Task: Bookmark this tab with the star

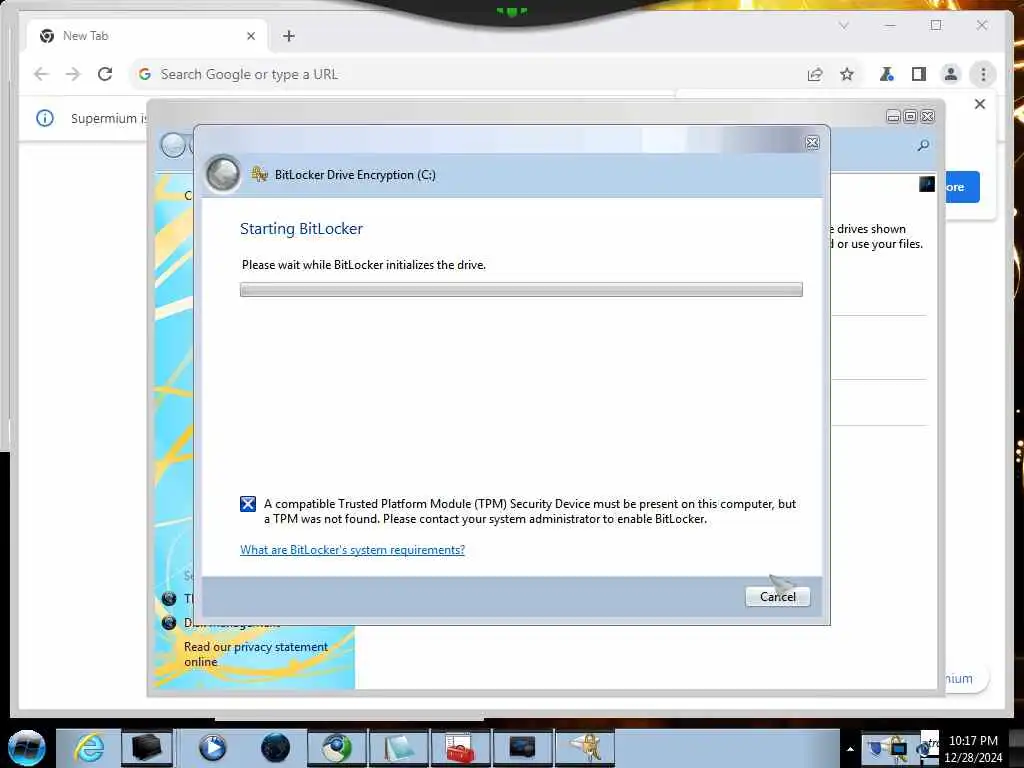Action: [x=846, y=74]
